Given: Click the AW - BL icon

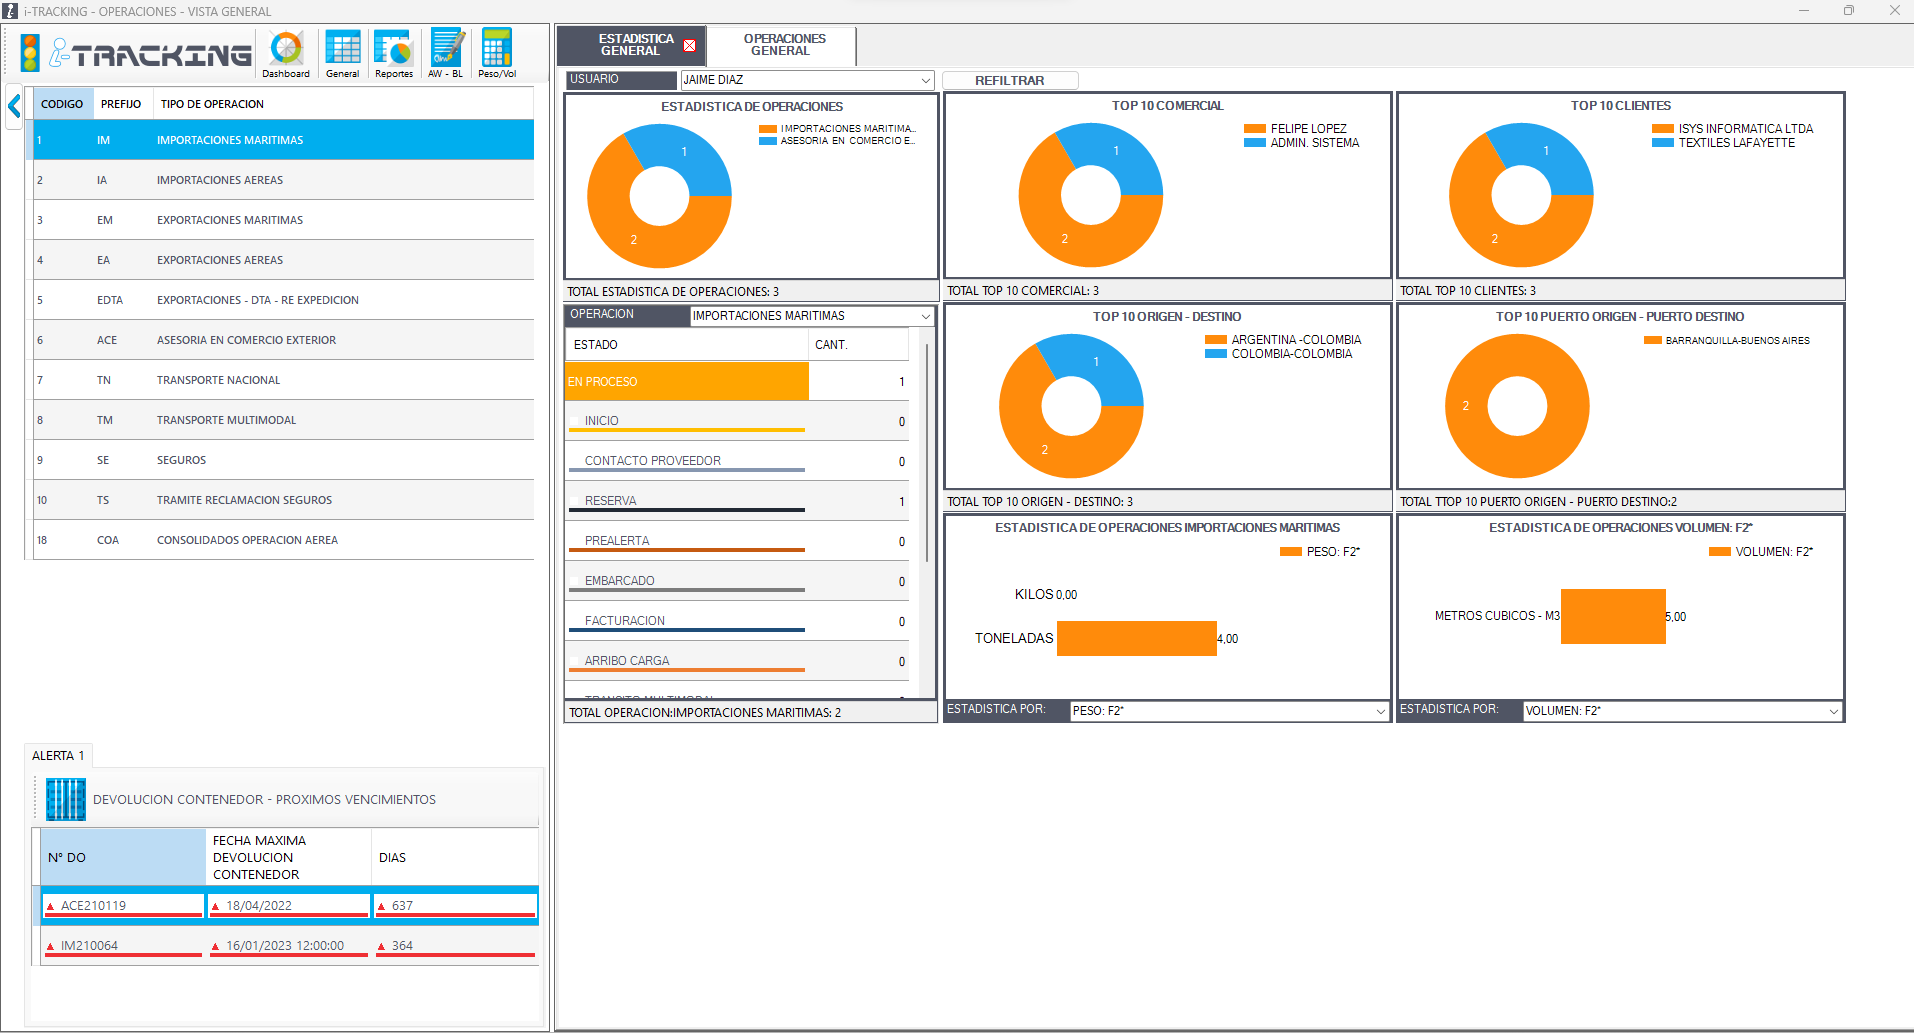Looking at the screenshot, I should (x=446, y=52).
